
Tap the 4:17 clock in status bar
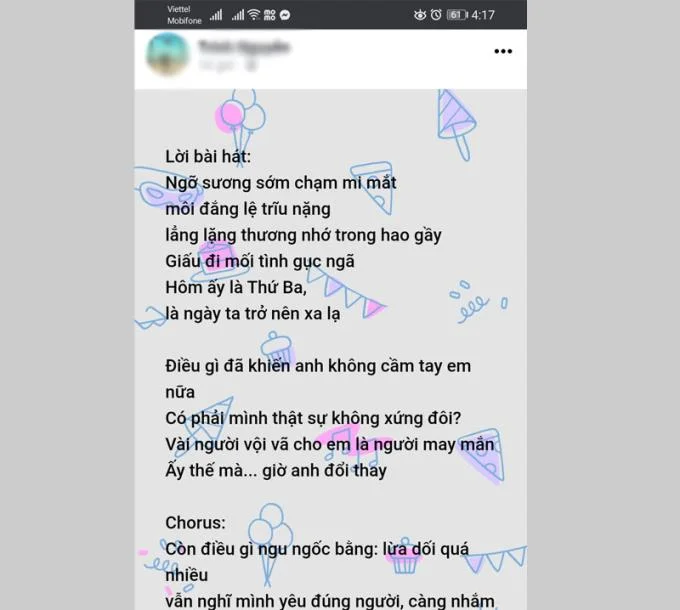(x=483, y=15)
